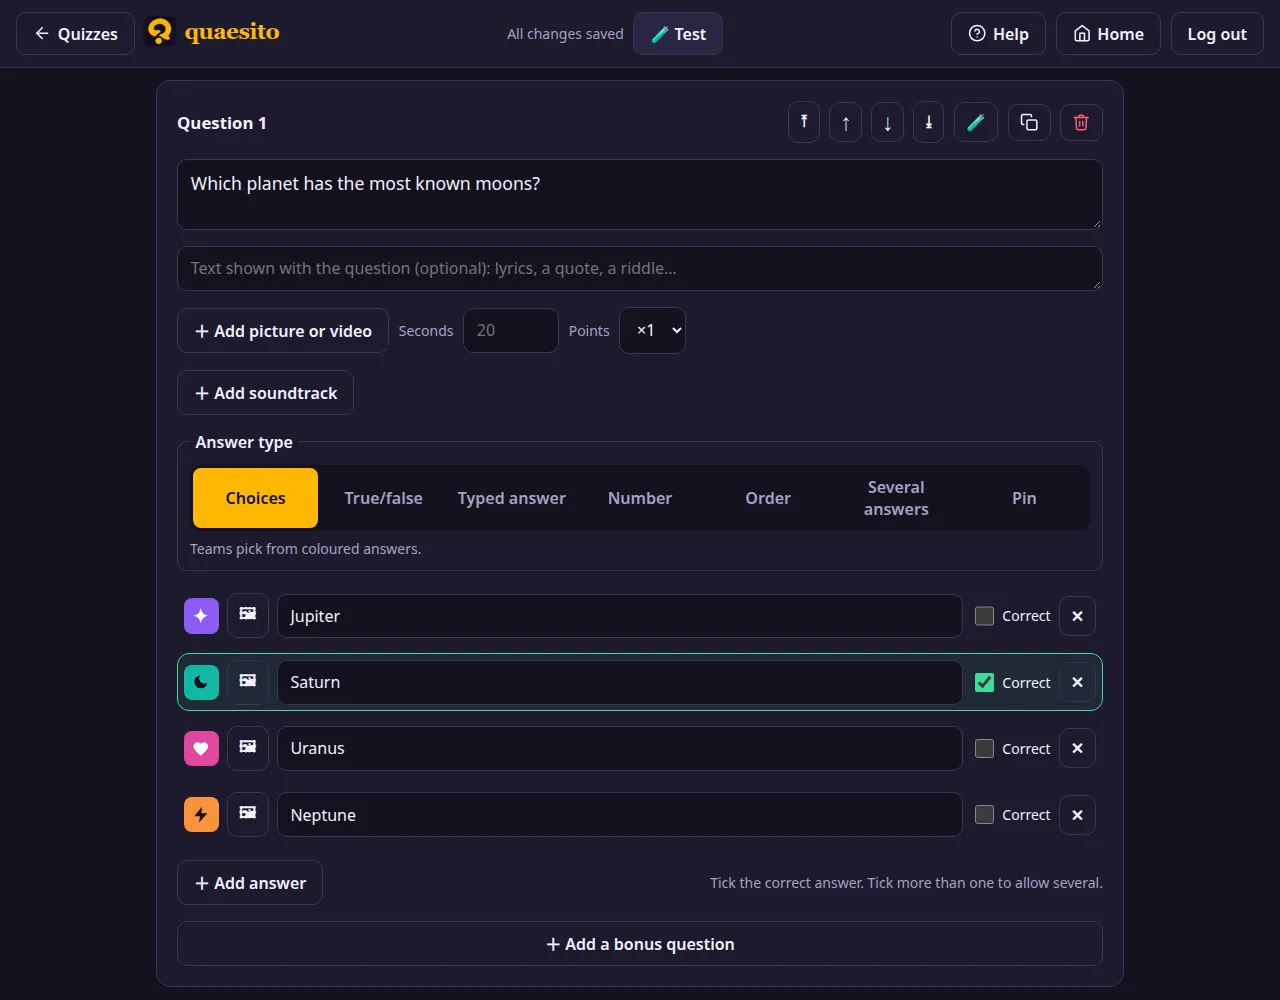The height and width of the screenshot is (1000, 1280).
Task: Move Question 1 down one position
Action: (x=887, y=123)
